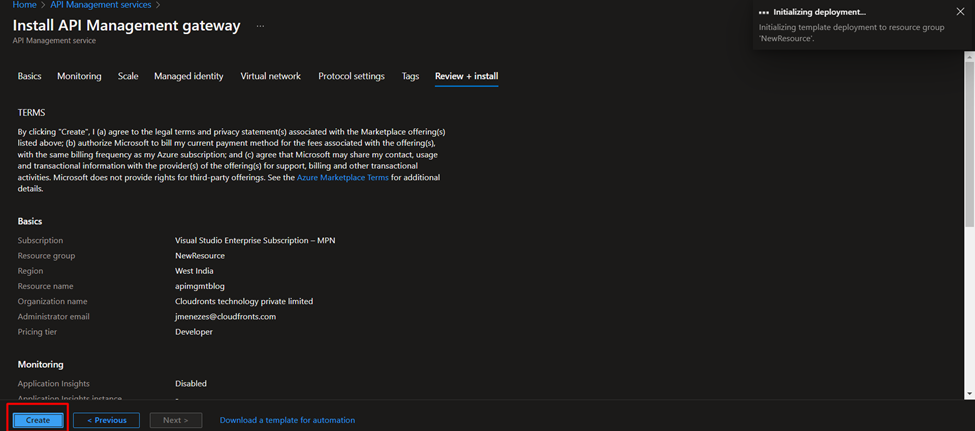This screenshot has height=431, width=975.
Task: Open the Azure Marketplace Terms link
Action: click(343, 177)
